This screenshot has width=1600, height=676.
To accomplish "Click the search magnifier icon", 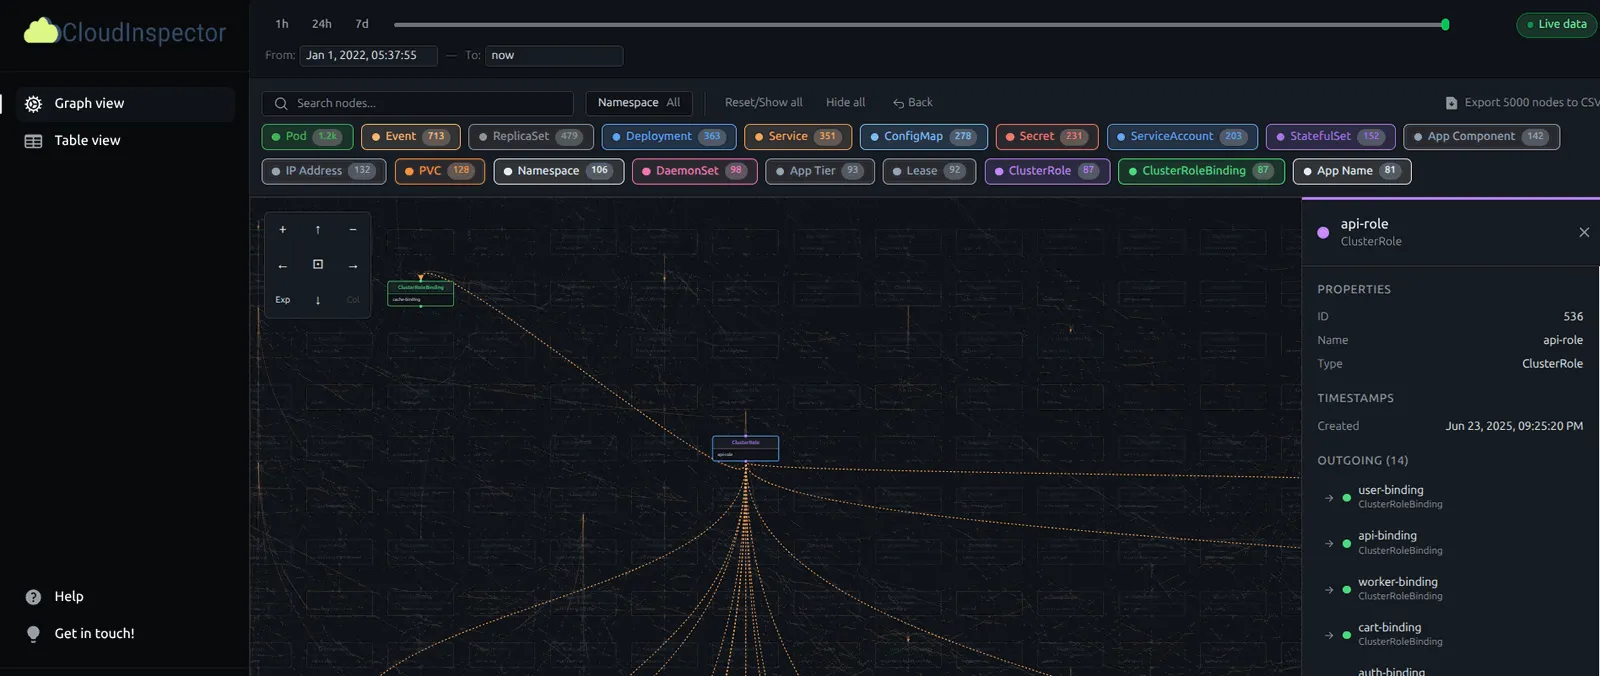I will (x=281, y=103).
